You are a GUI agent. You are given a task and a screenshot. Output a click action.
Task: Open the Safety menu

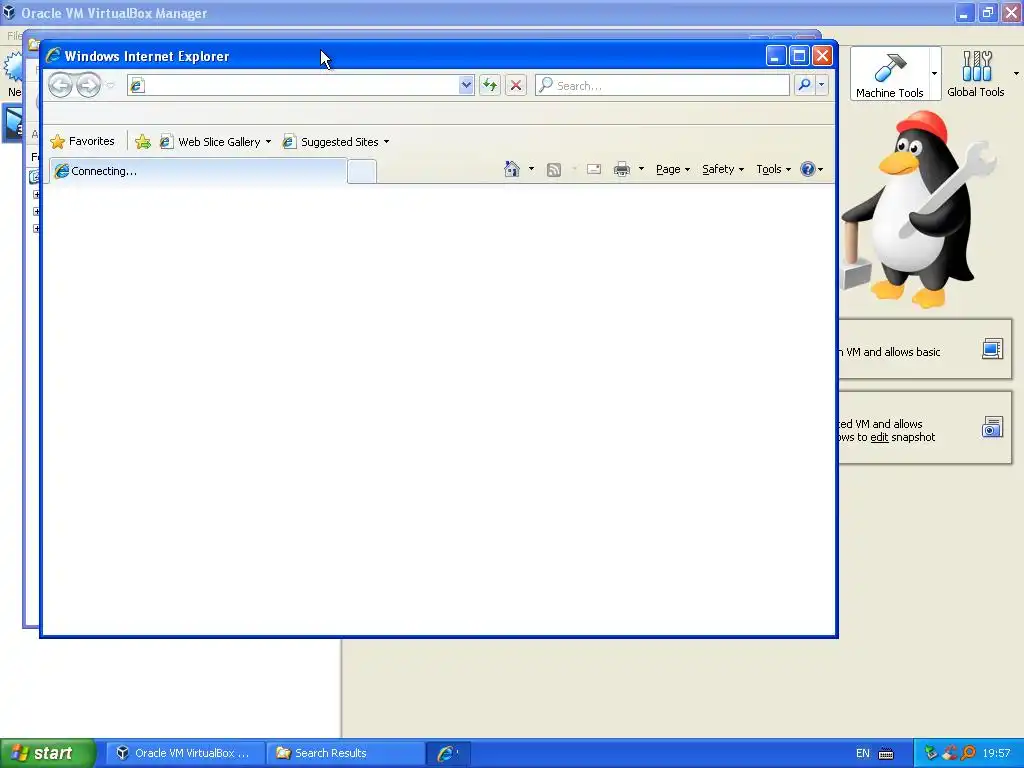pos(723,169)
